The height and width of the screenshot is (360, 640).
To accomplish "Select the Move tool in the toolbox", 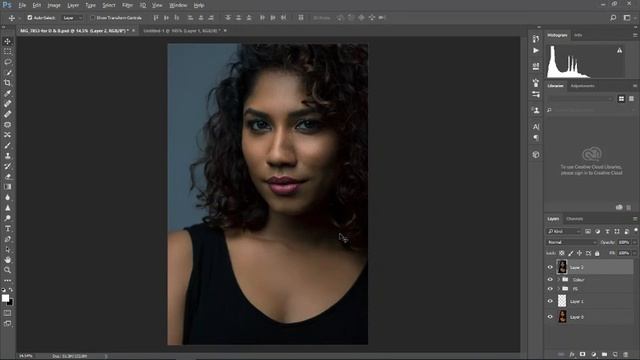I will pos(7,41).
